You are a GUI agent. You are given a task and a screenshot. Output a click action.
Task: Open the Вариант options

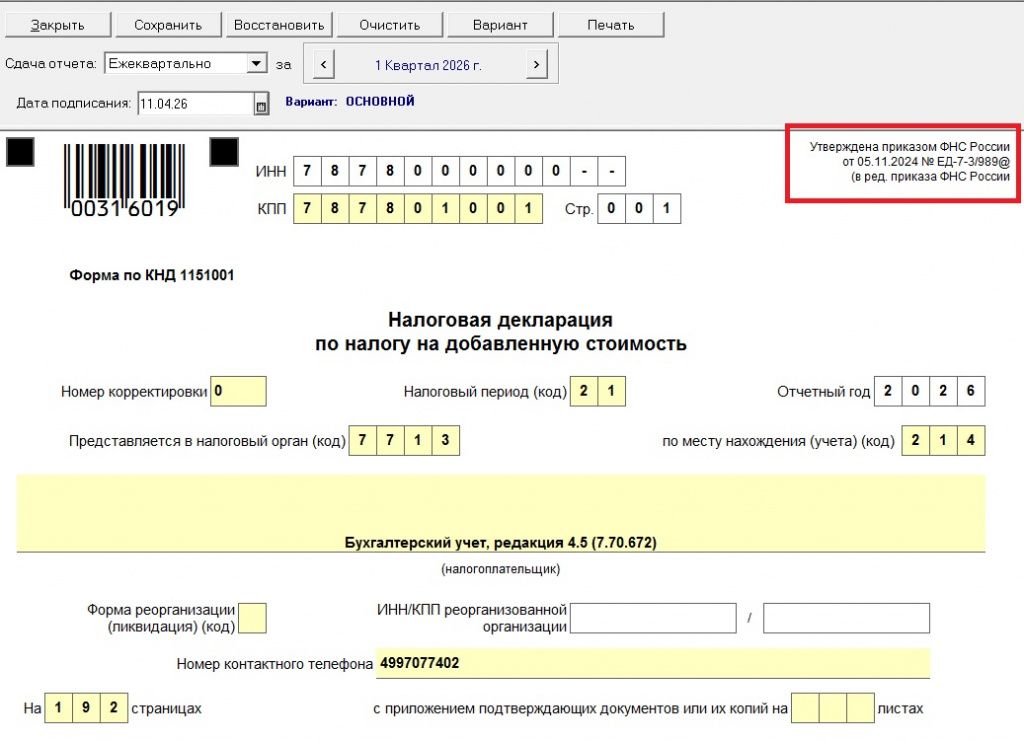pos(500,25)
